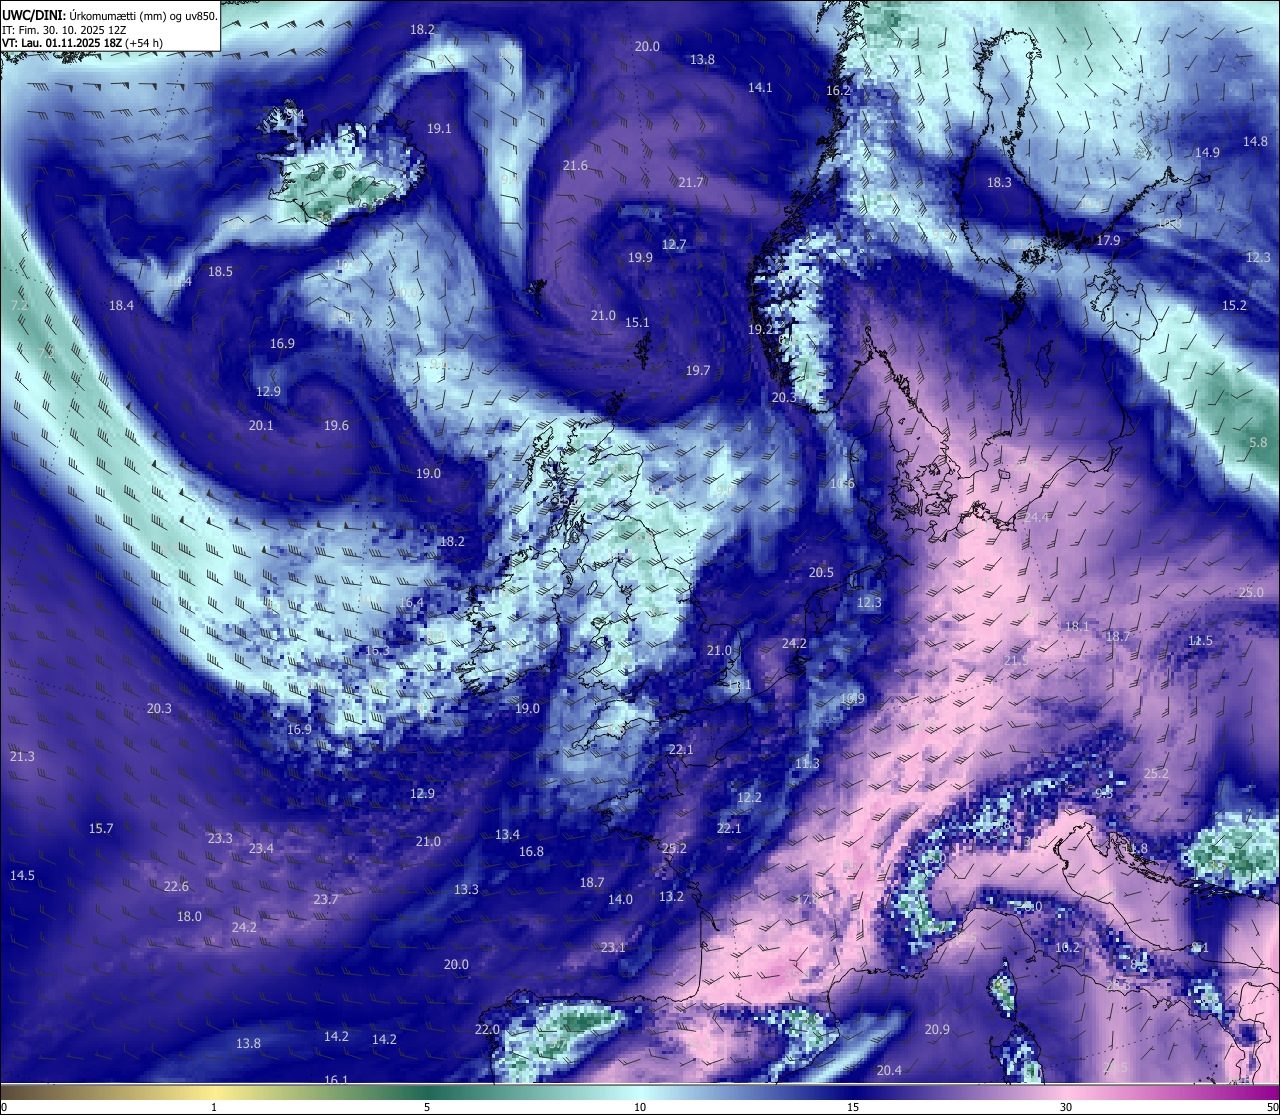Click the 11.3 value label
Screen dimensions: 1280x1115
click(807, 764)
